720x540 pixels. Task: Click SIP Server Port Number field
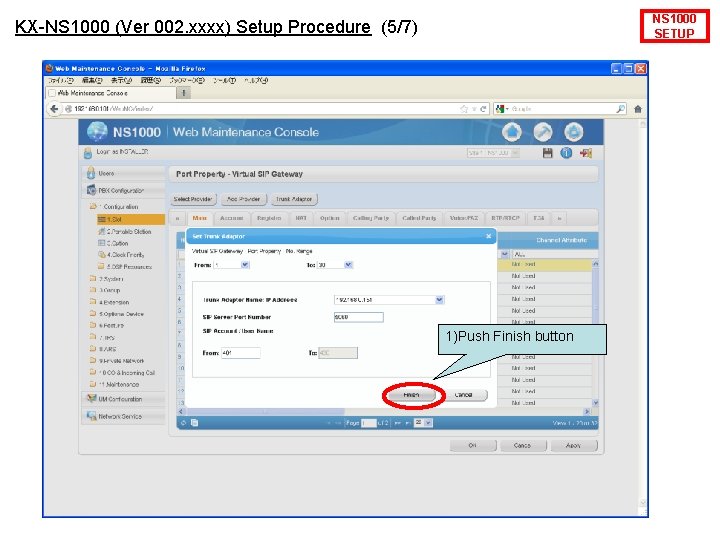tap(359, 317)
